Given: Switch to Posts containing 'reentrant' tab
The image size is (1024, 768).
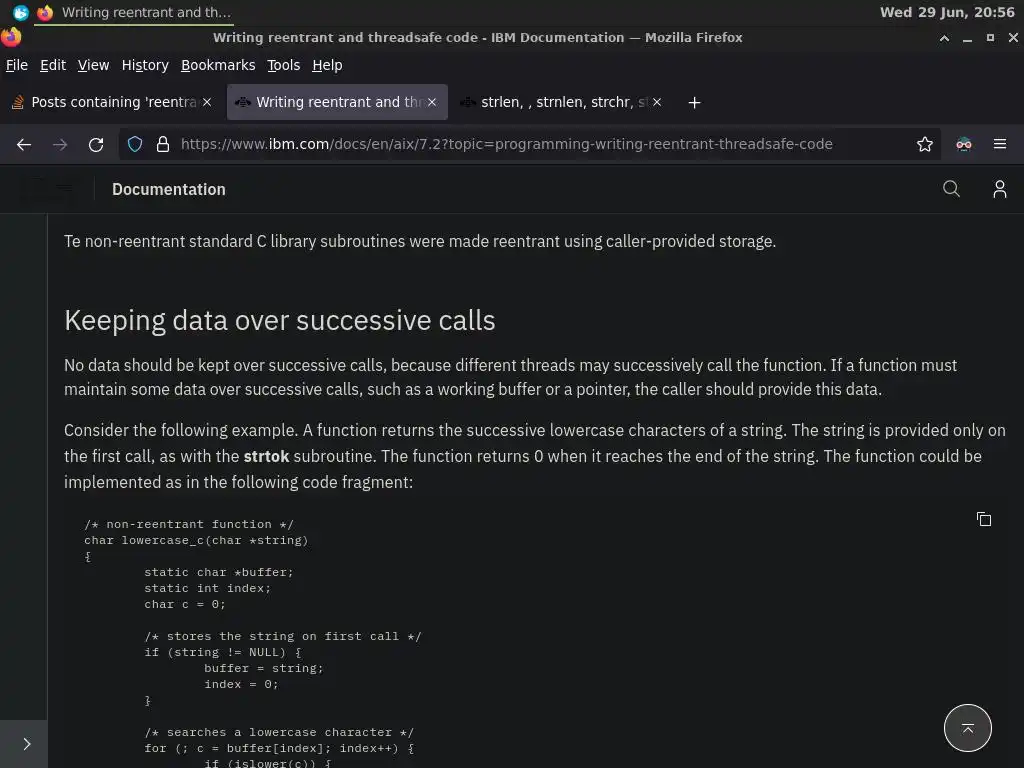Looking at the screenshot, I should point(110,102).
